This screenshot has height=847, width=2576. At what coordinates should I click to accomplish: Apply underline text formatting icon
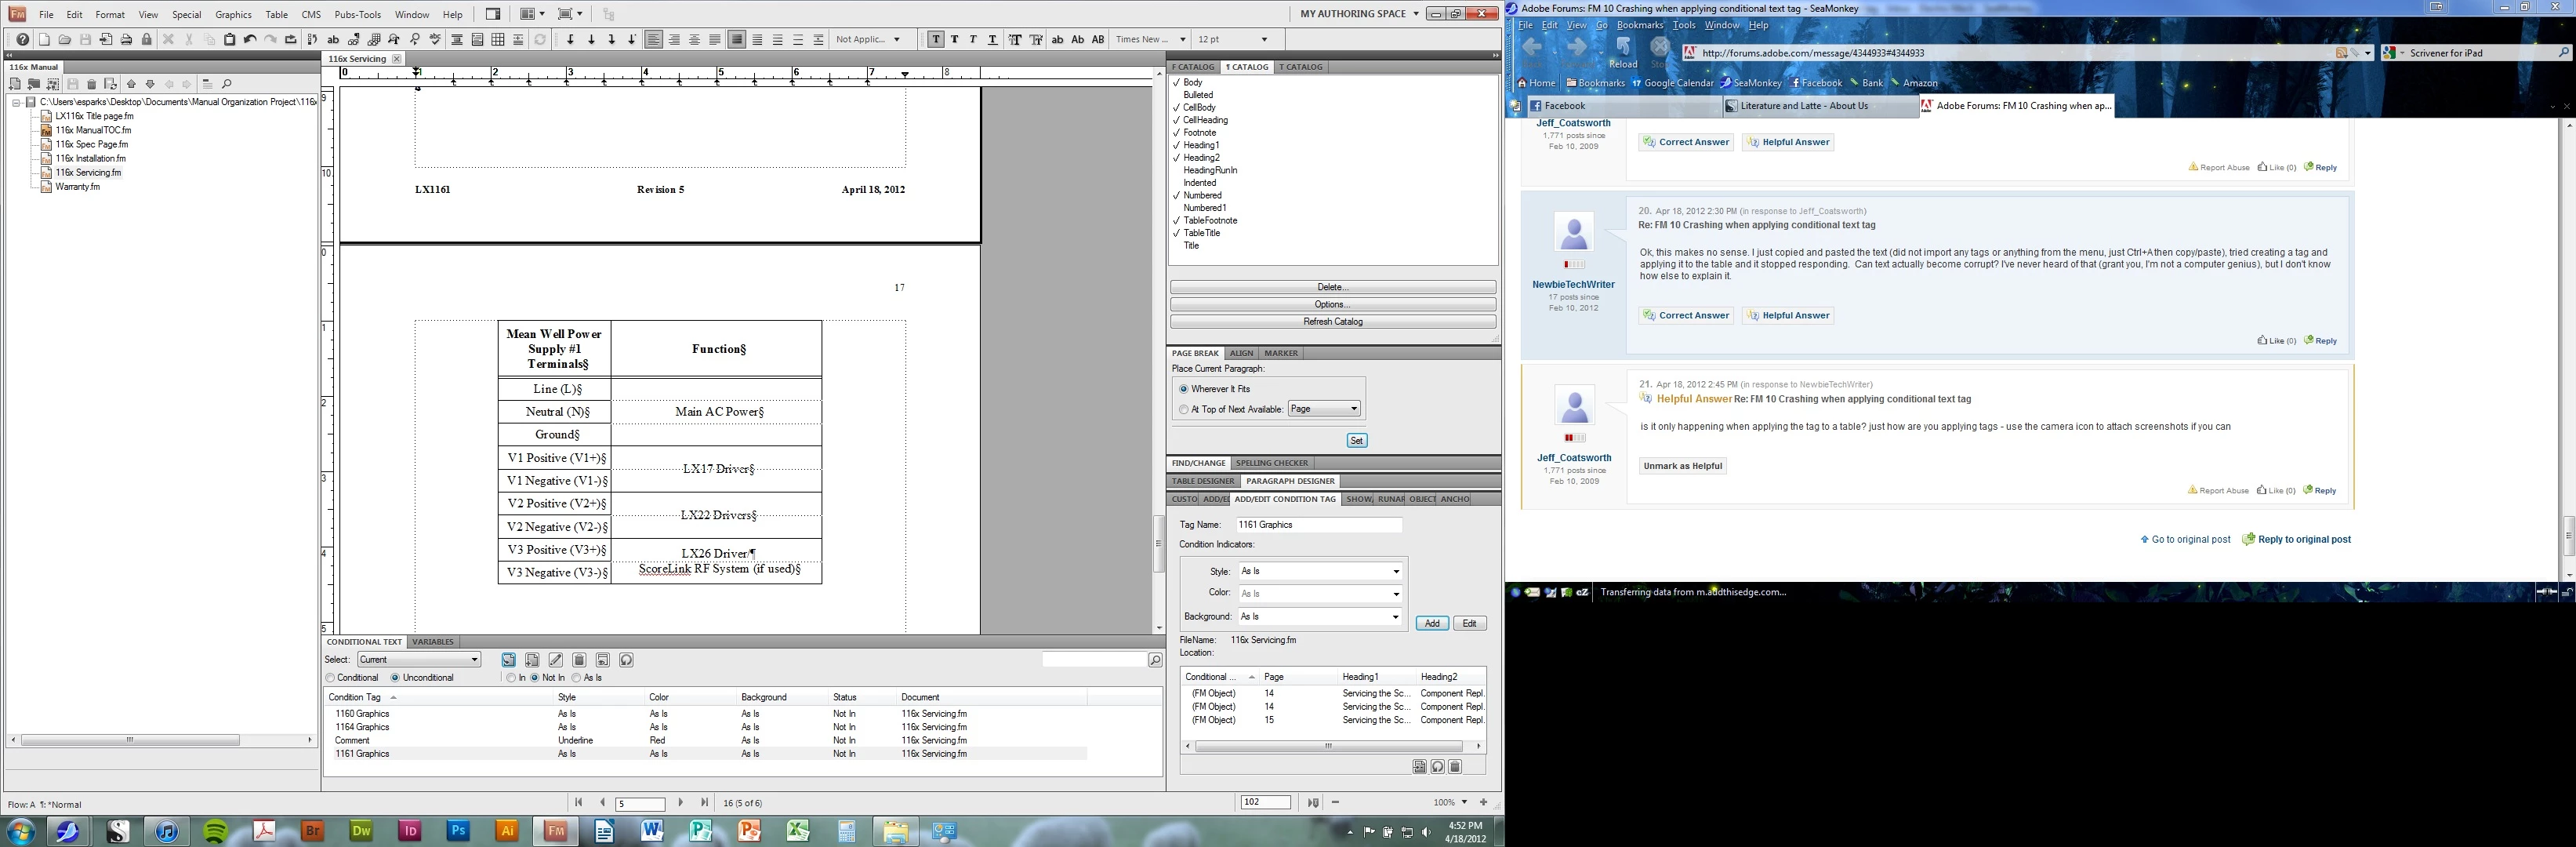[x=992, y=40]
